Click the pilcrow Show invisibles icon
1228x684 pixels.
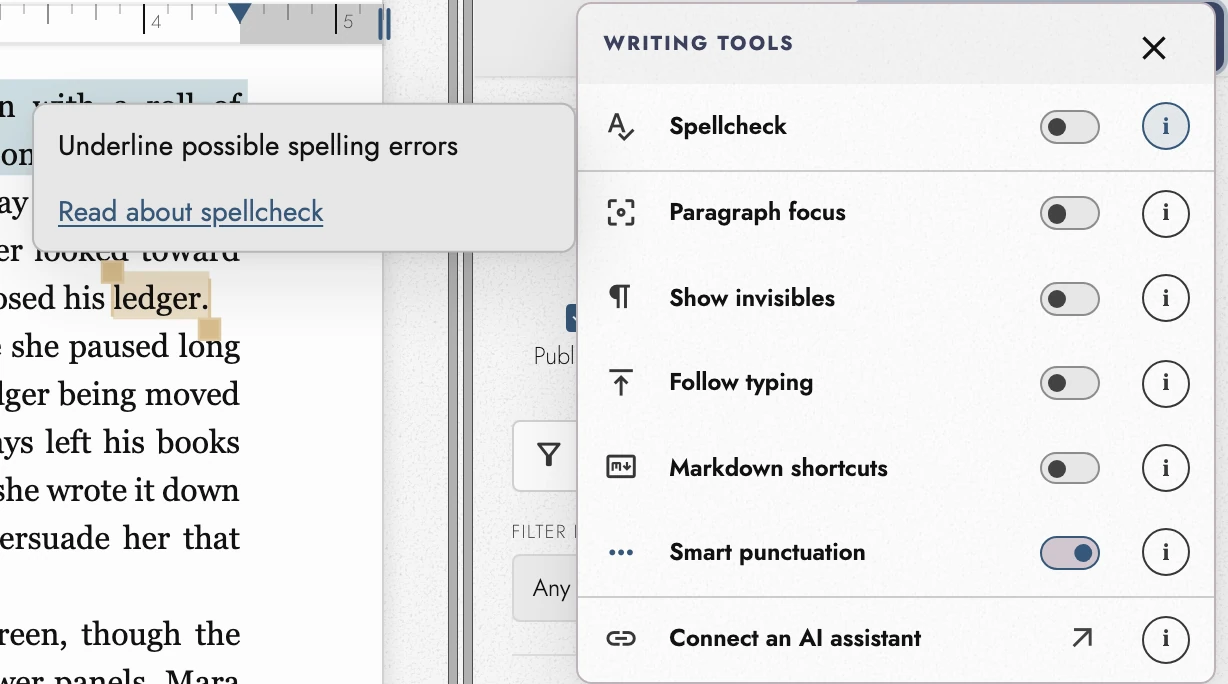[621, 297]
